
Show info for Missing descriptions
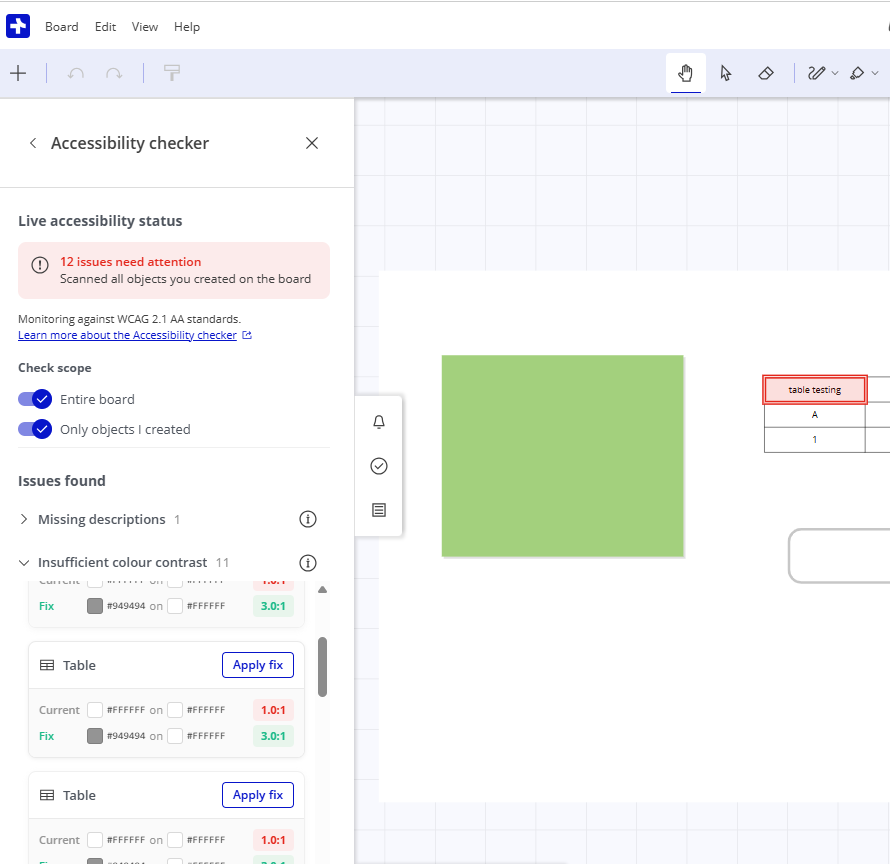(308, 519)
